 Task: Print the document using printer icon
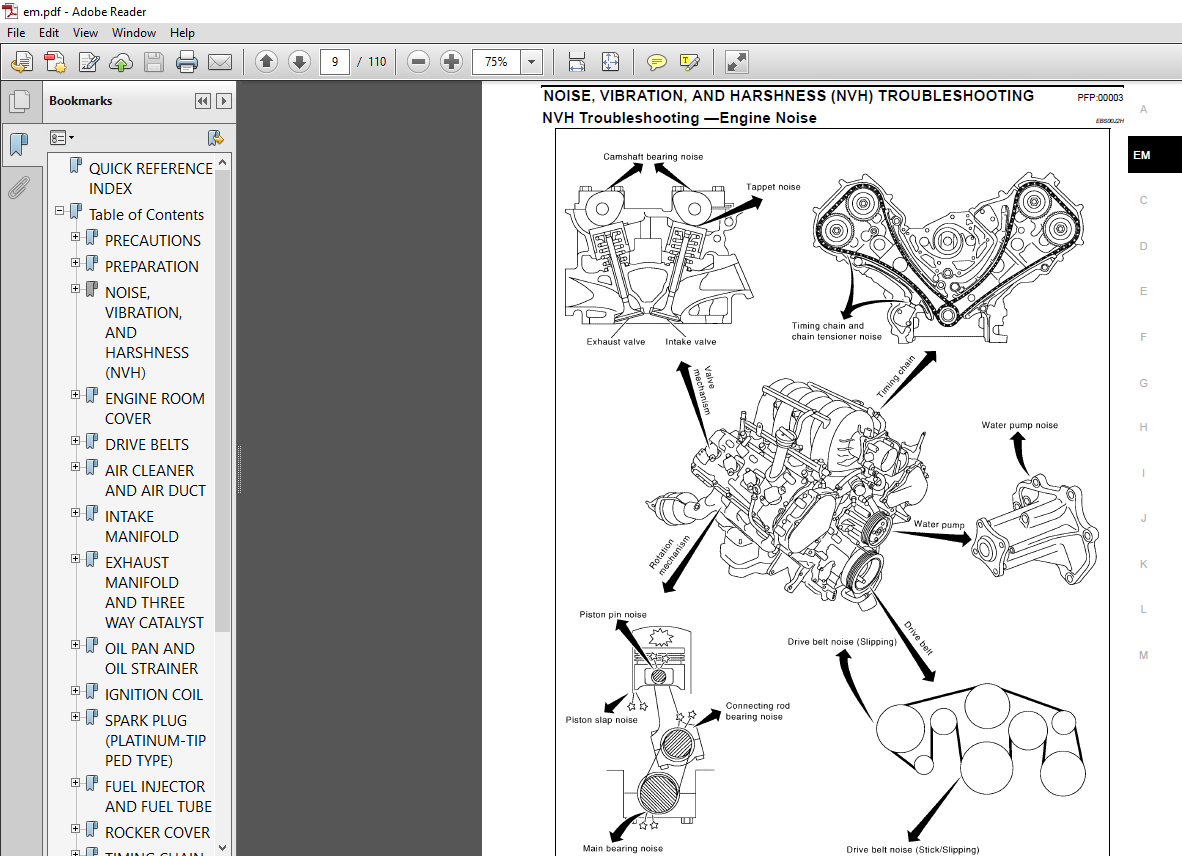click(186, 62)
